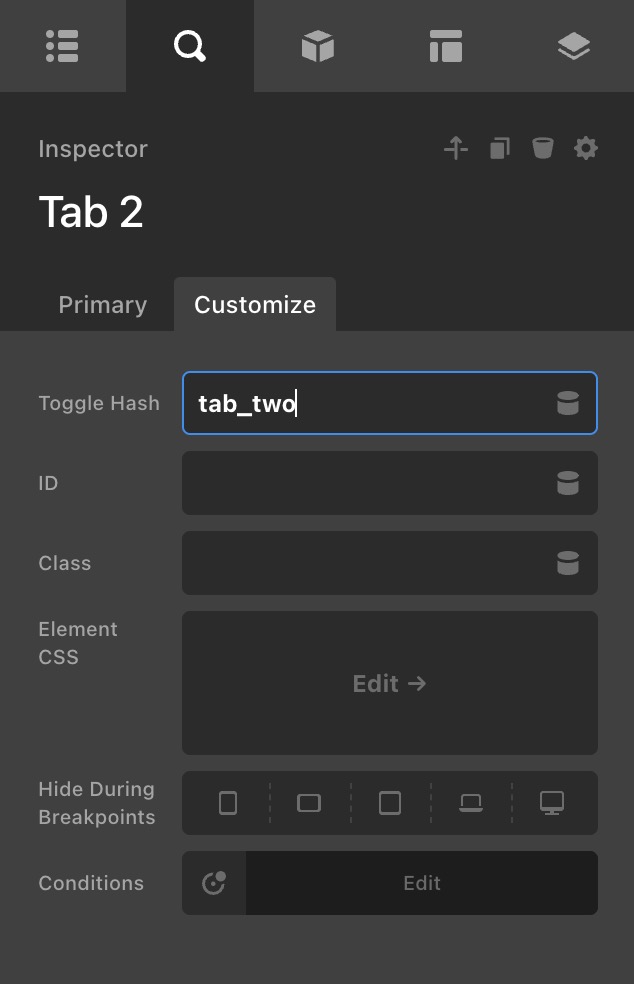Viewport: 634px width, 984px height.
Task: Duplicate the Tab 2 element
Action: (499, 149)
